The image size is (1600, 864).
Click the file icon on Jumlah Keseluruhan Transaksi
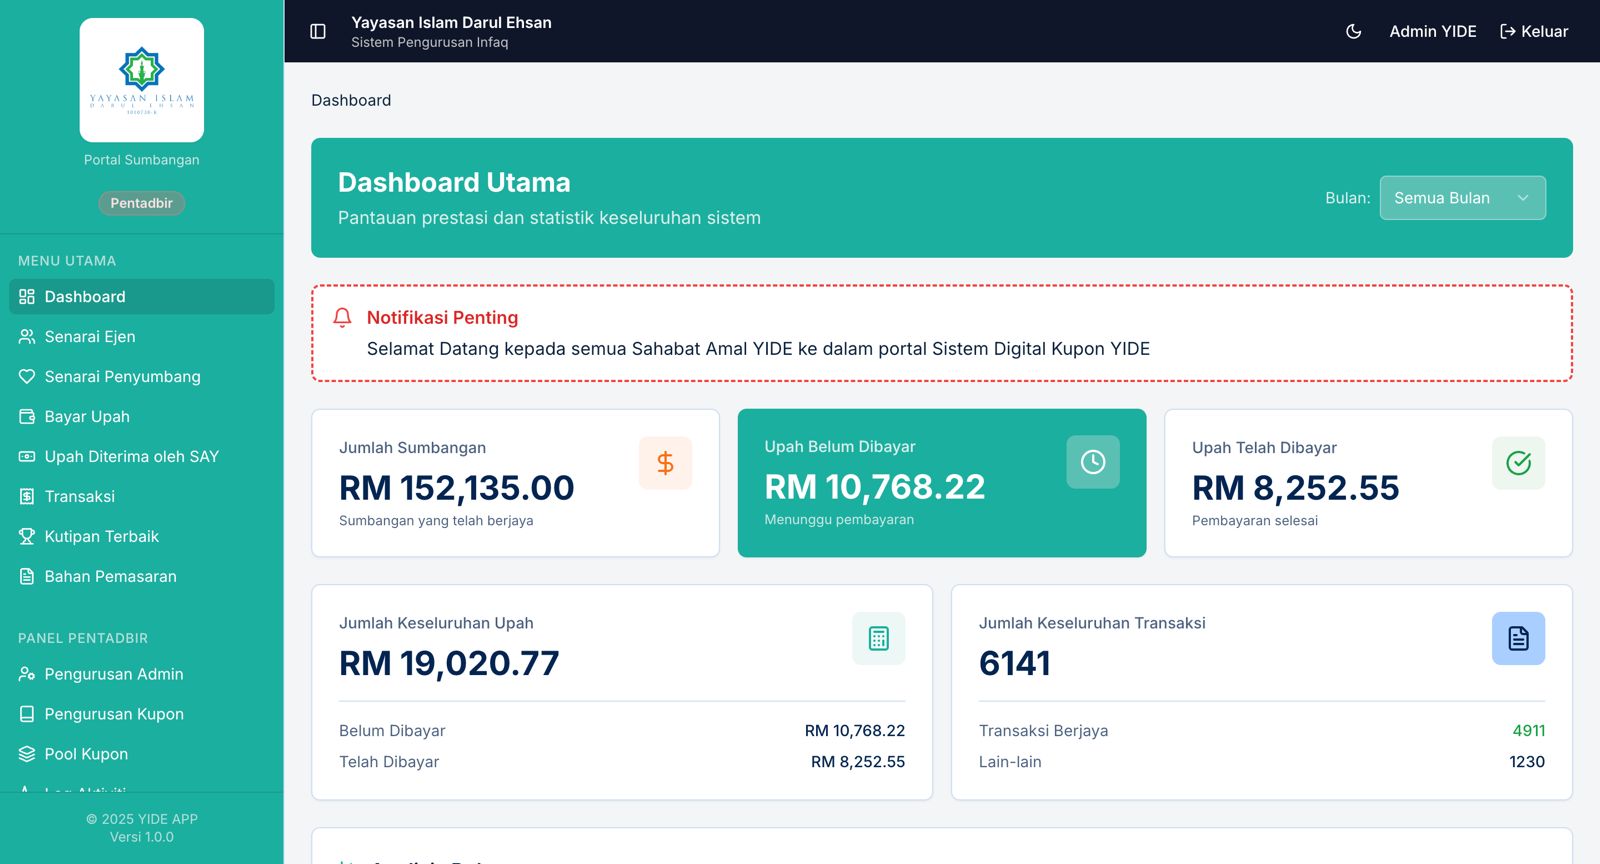pyautogui.click(x=1519, y=638)
